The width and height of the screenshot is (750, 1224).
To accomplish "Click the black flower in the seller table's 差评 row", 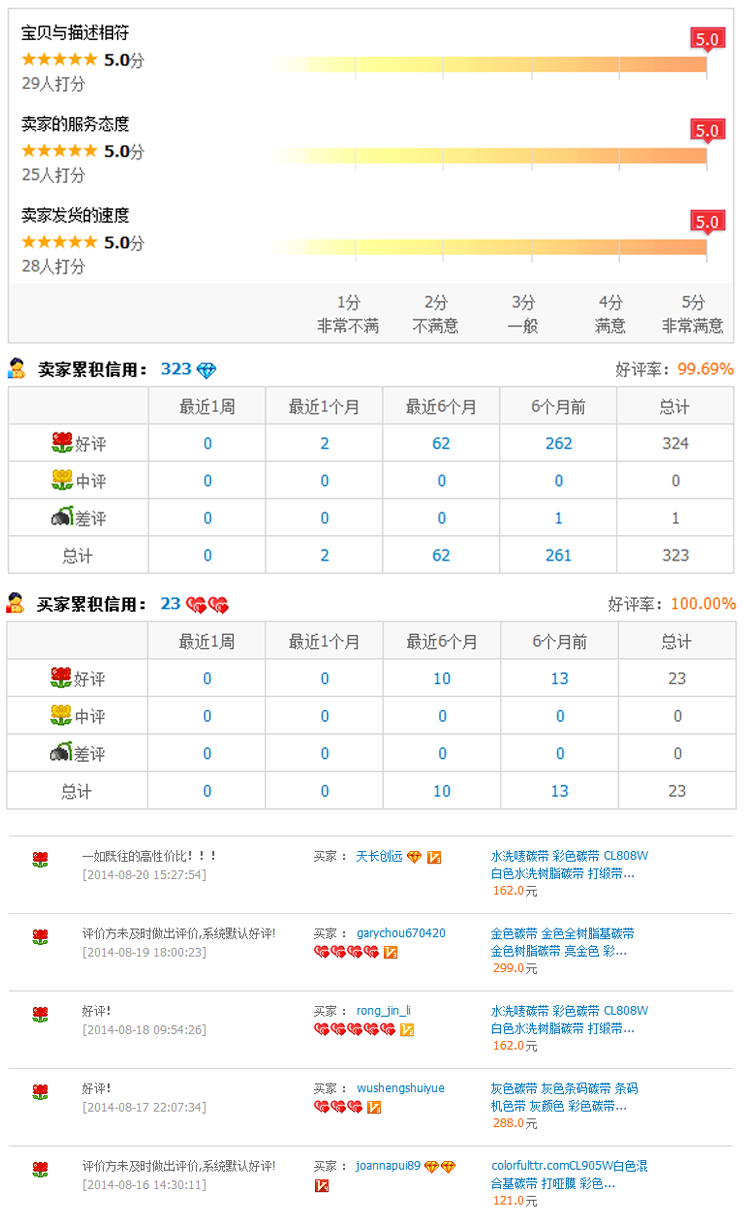I will [x=61, y=518].
